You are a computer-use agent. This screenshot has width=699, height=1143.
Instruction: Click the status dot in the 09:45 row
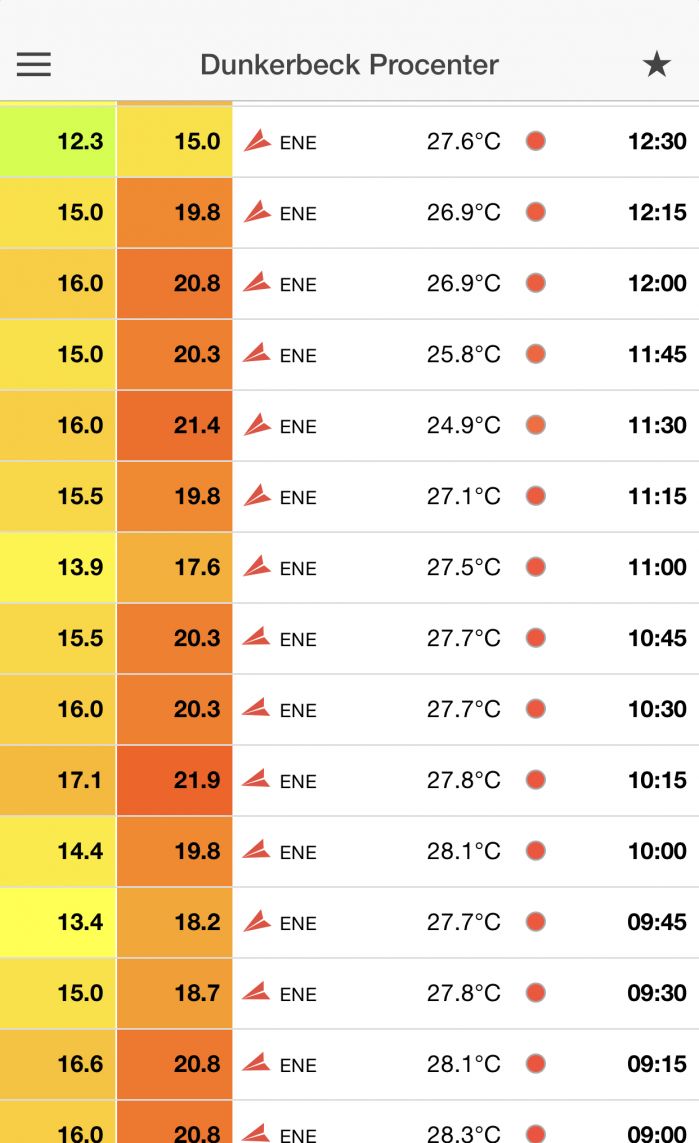pos(536,921)
